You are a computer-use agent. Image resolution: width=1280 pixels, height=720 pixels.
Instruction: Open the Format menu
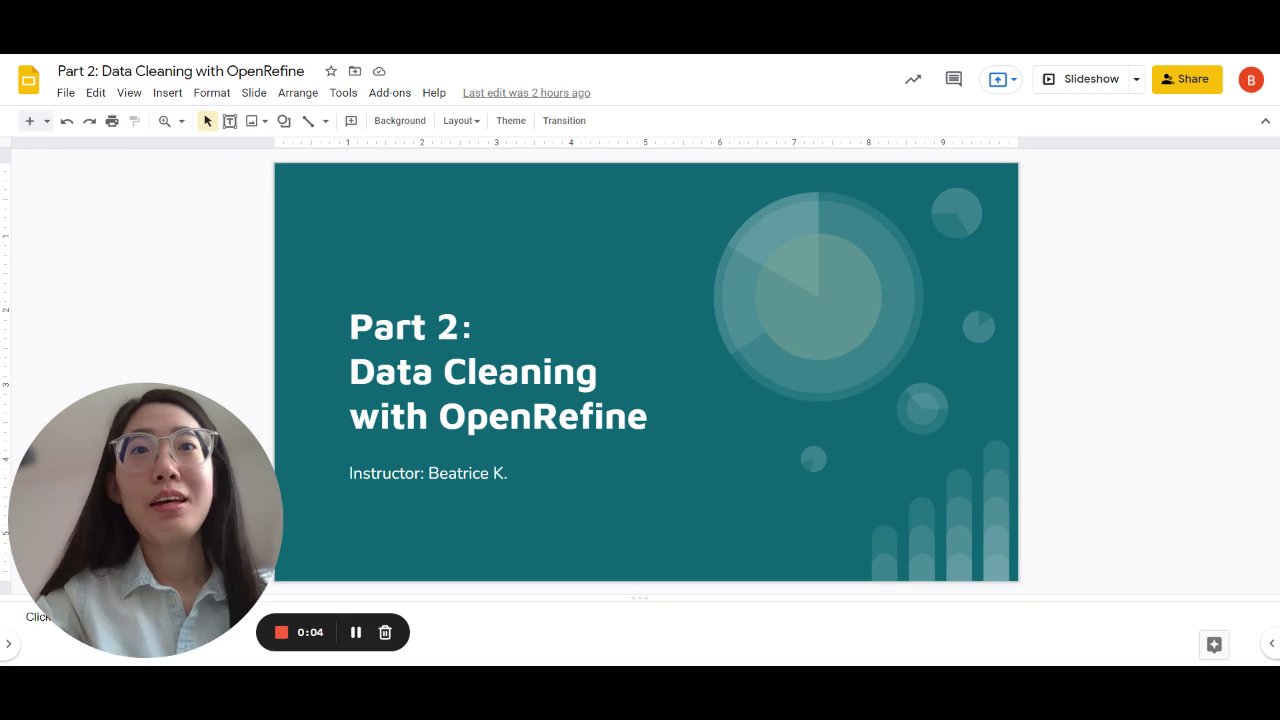tap(212, 93)
